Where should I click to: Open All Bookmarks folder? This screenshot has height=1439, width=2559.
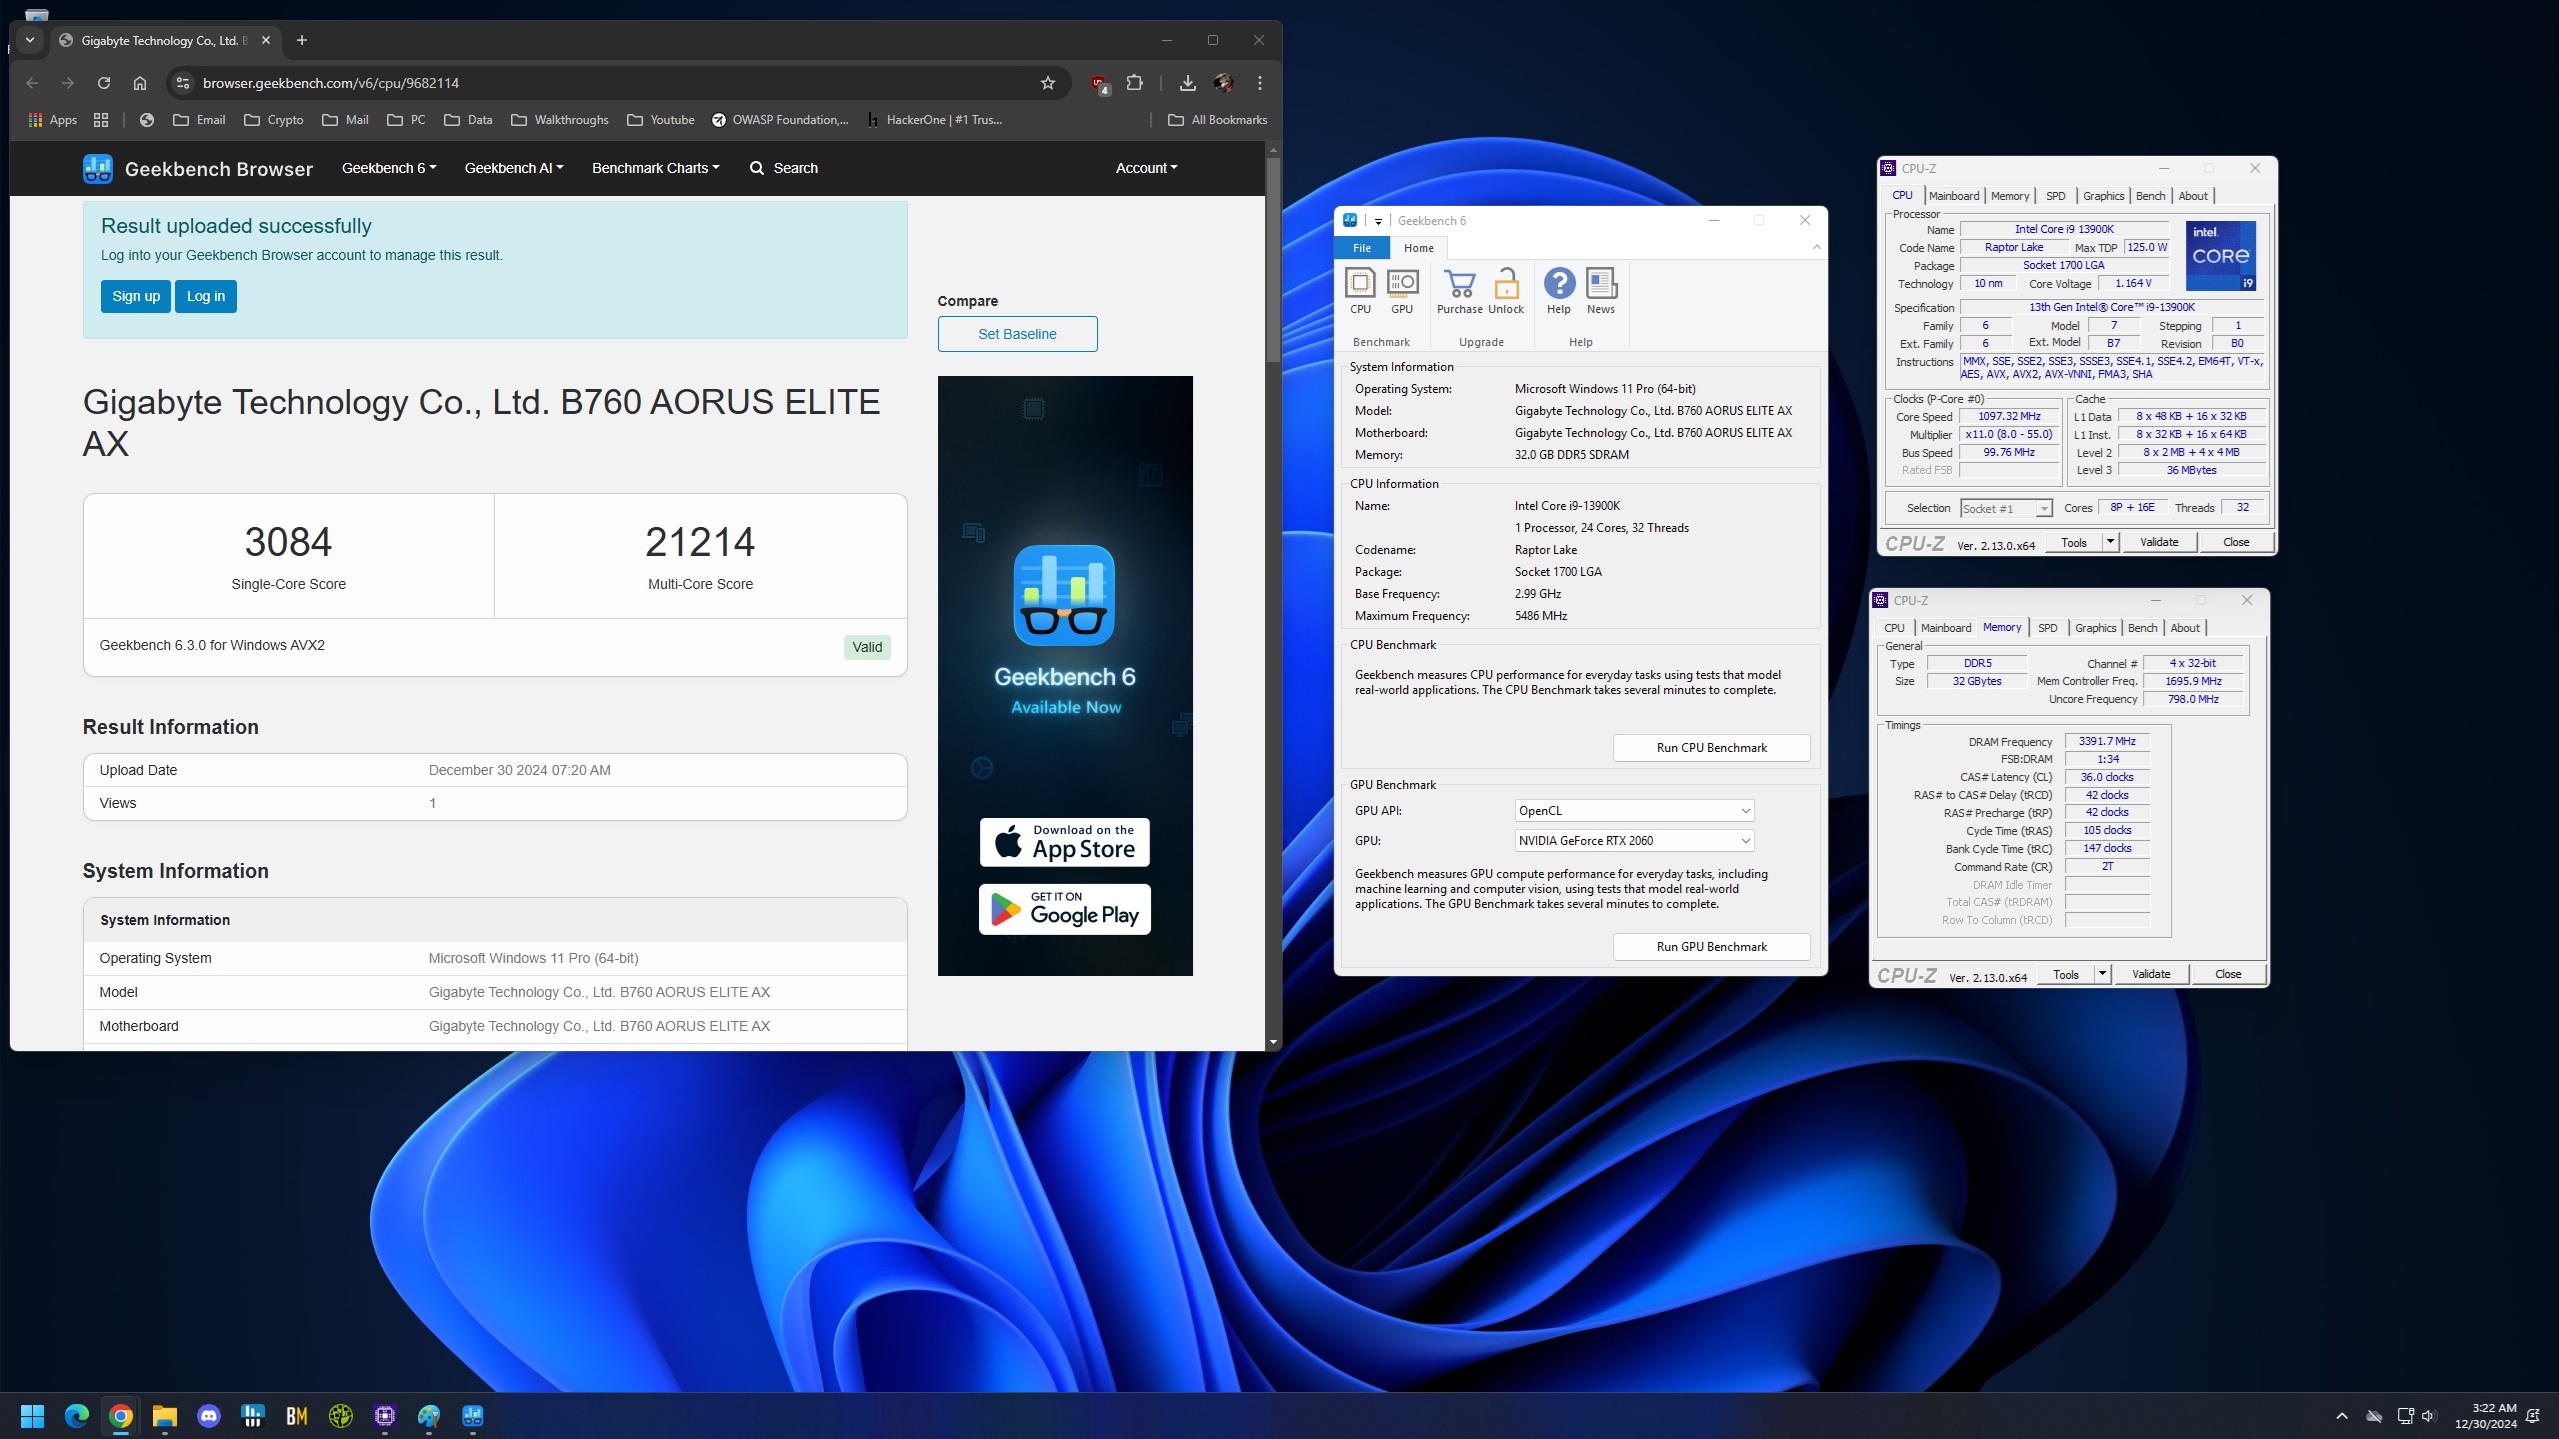pos(1217,120)
